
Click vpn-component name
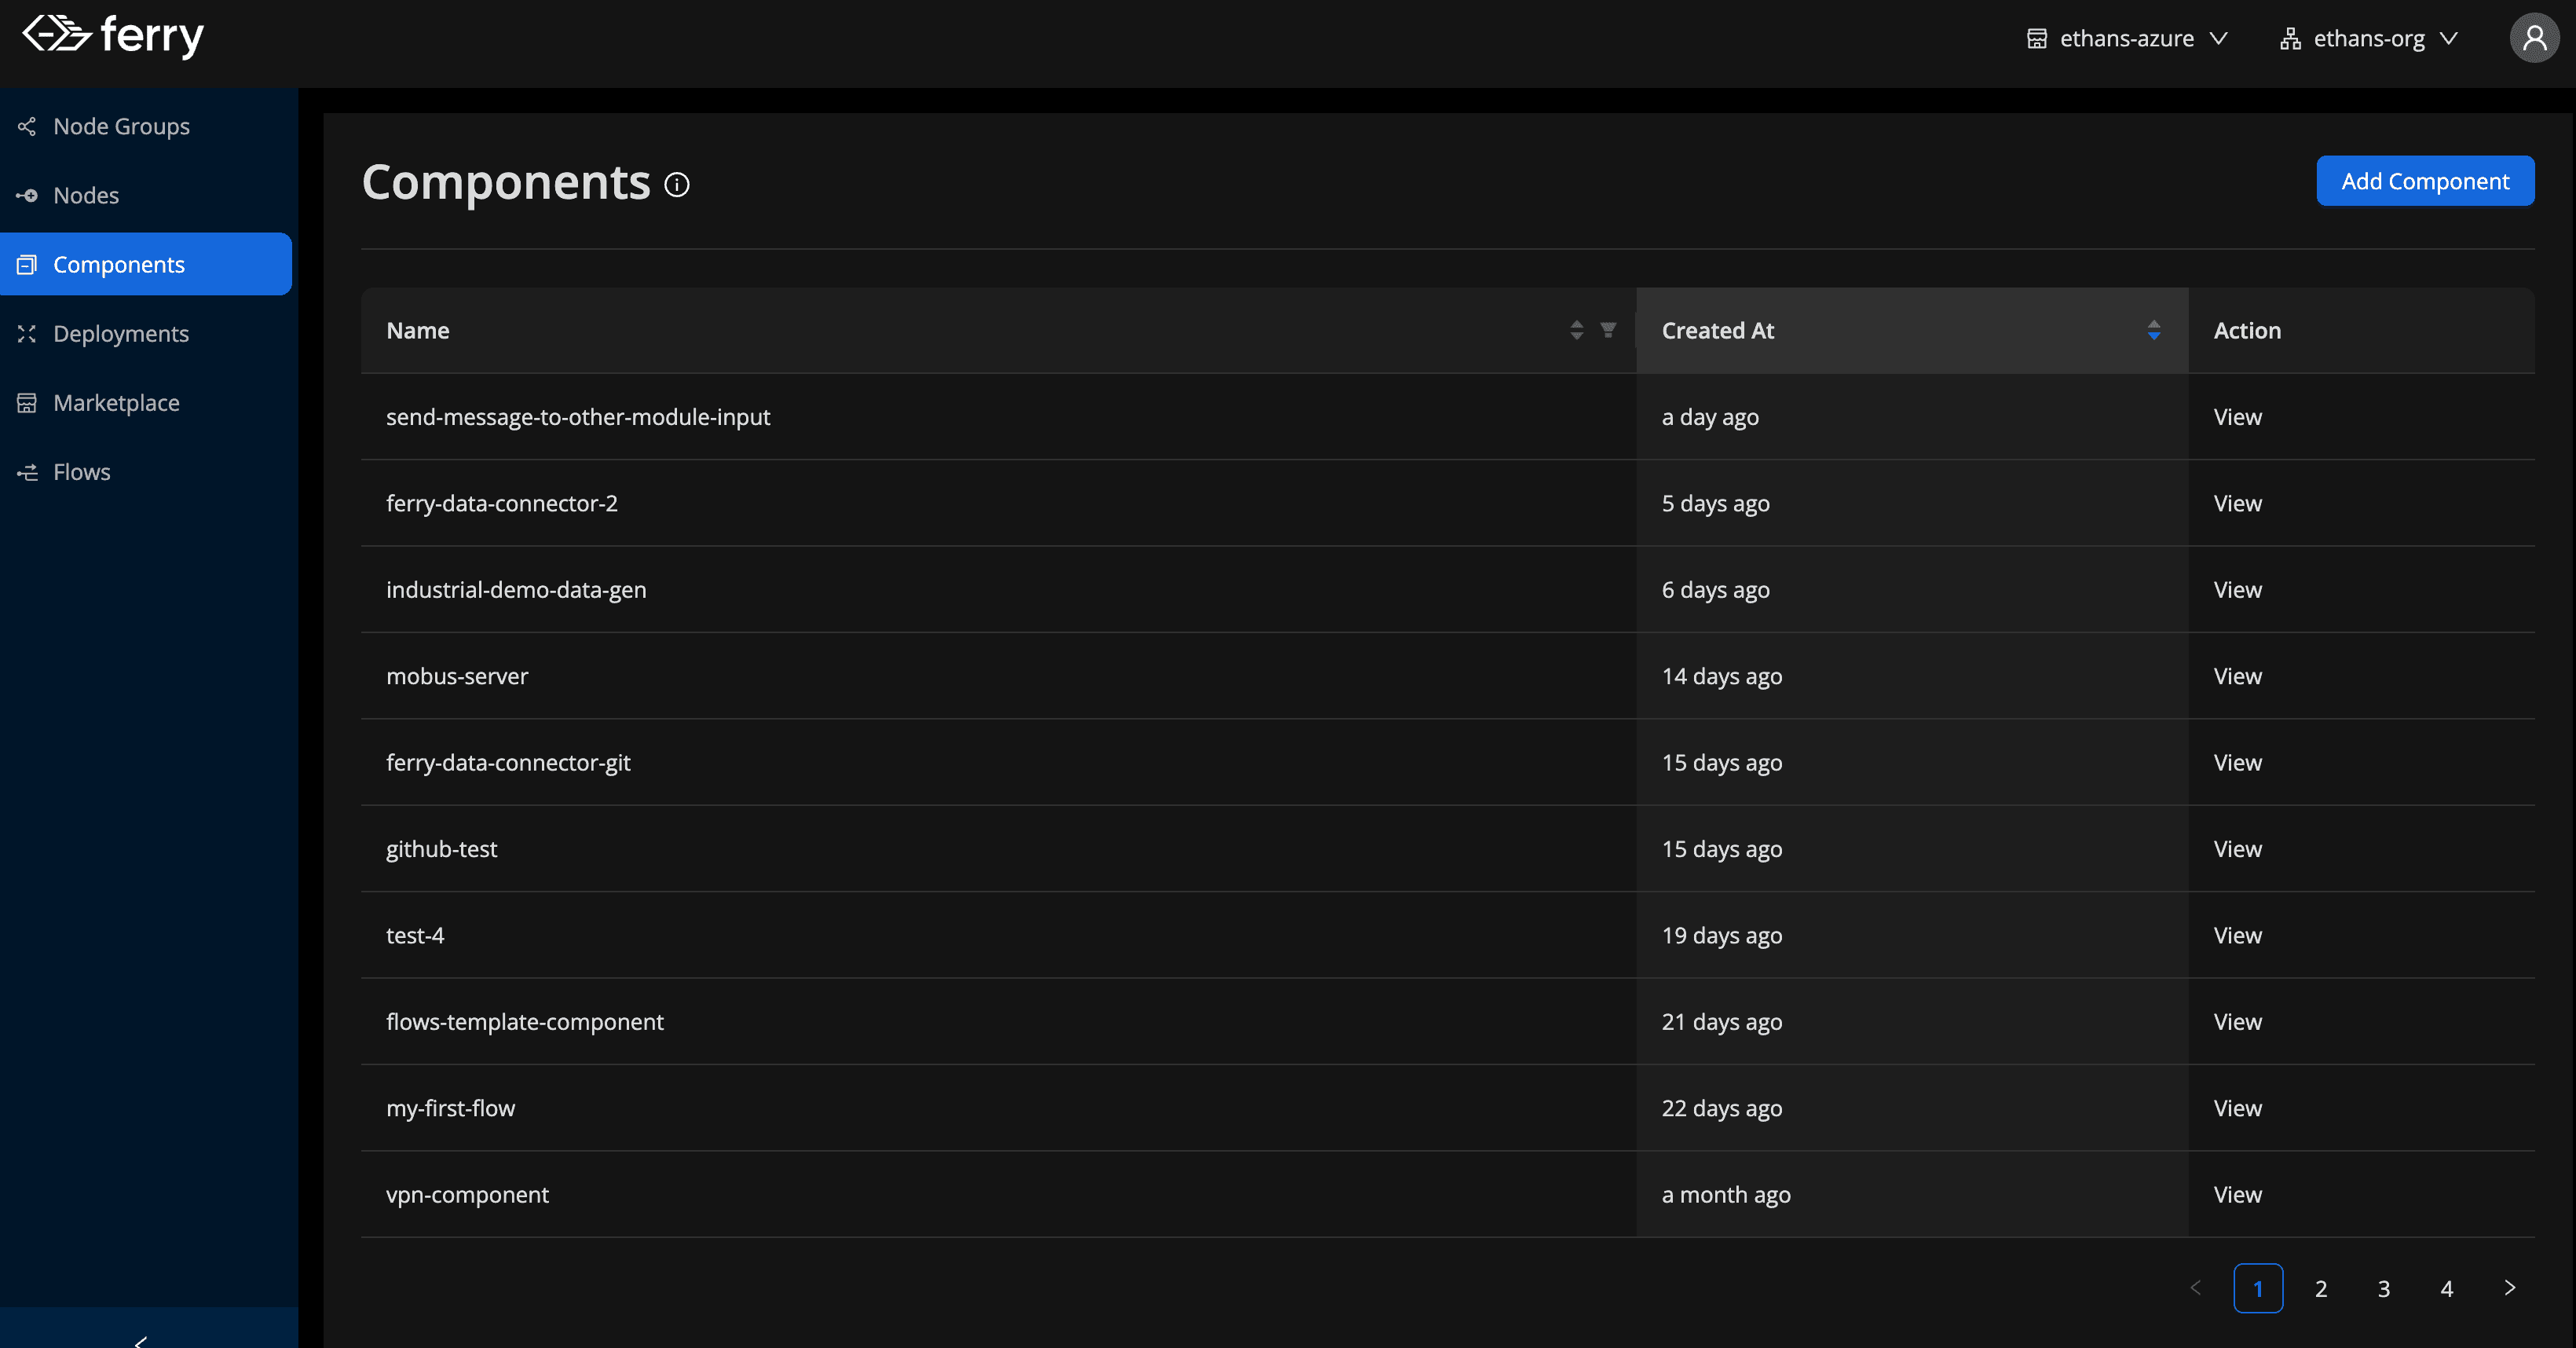(467, 1194)
